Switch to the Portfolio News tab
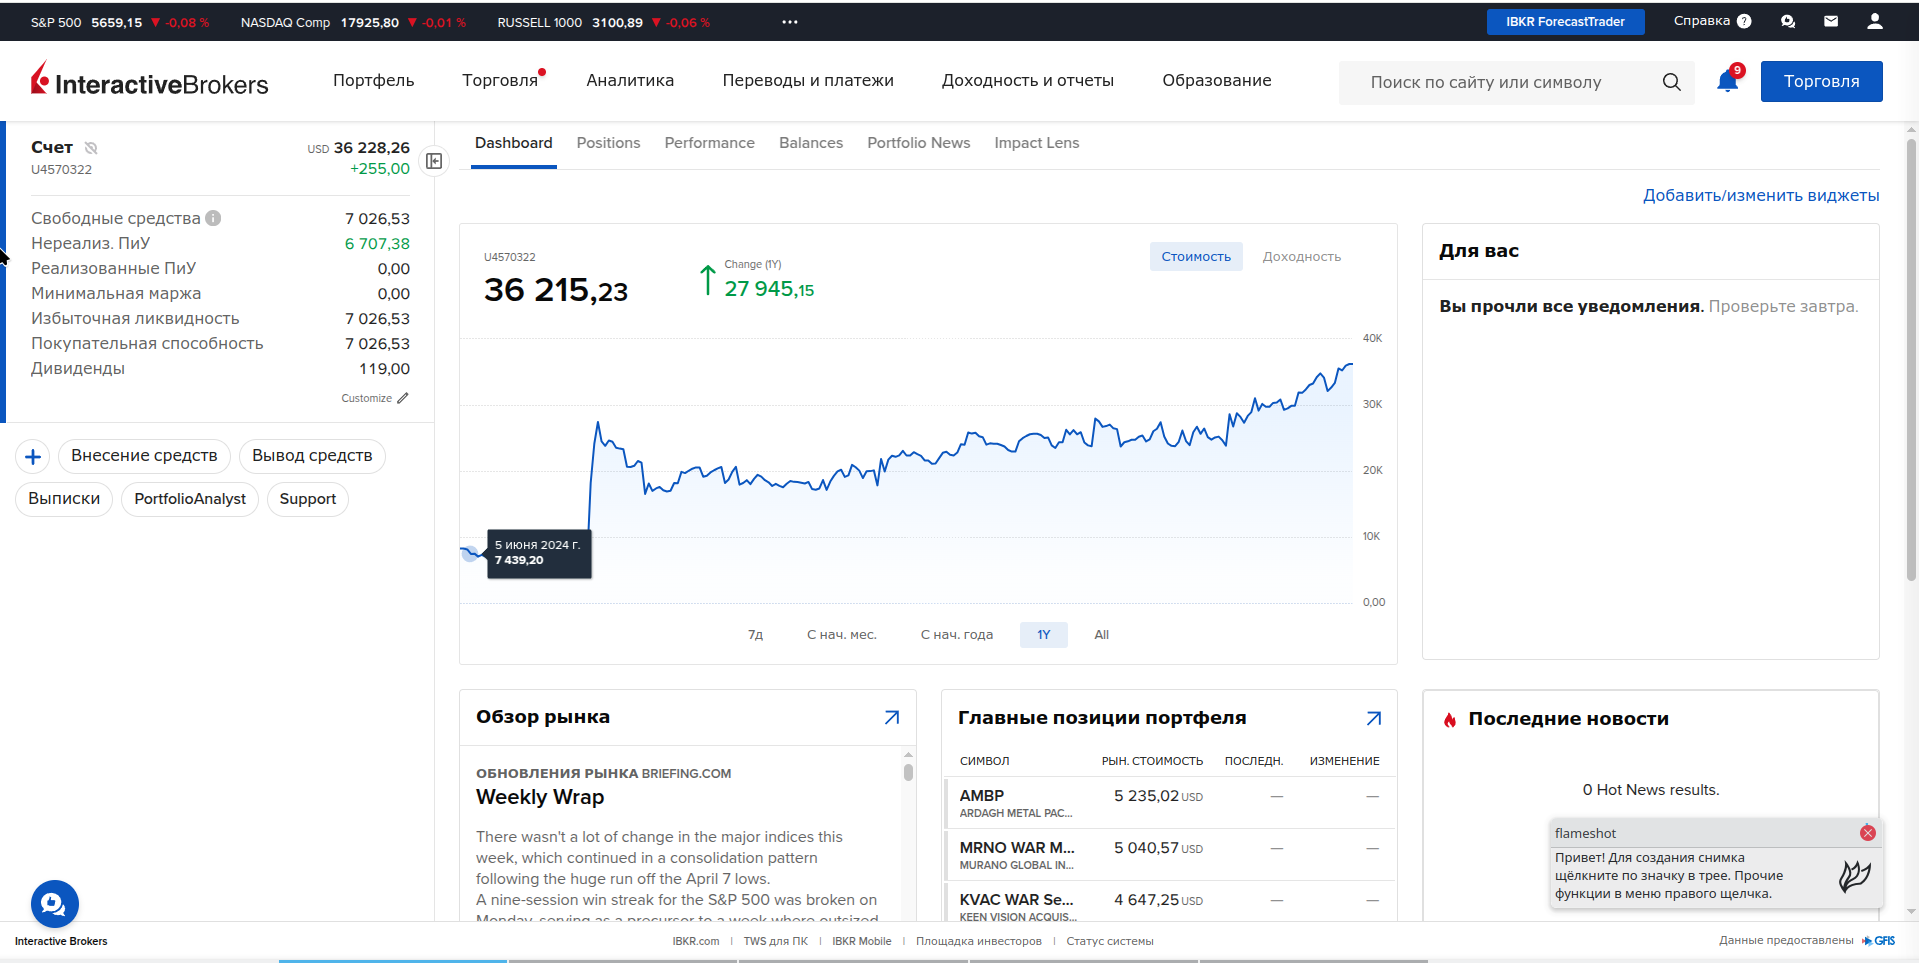 click(919, 143)
